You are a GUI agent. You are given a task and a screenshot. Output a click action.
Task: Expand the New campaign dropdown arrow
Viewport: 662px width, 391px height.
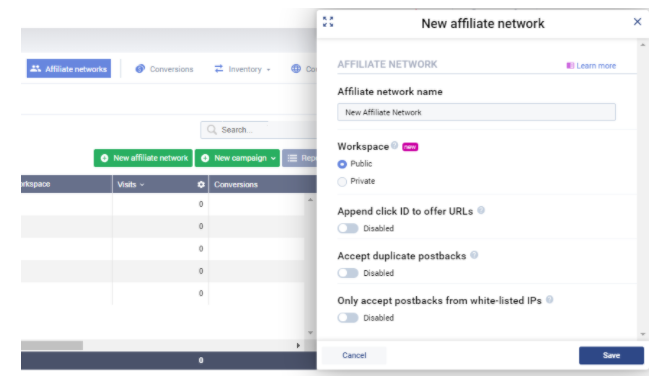click(x=273, y=158)
